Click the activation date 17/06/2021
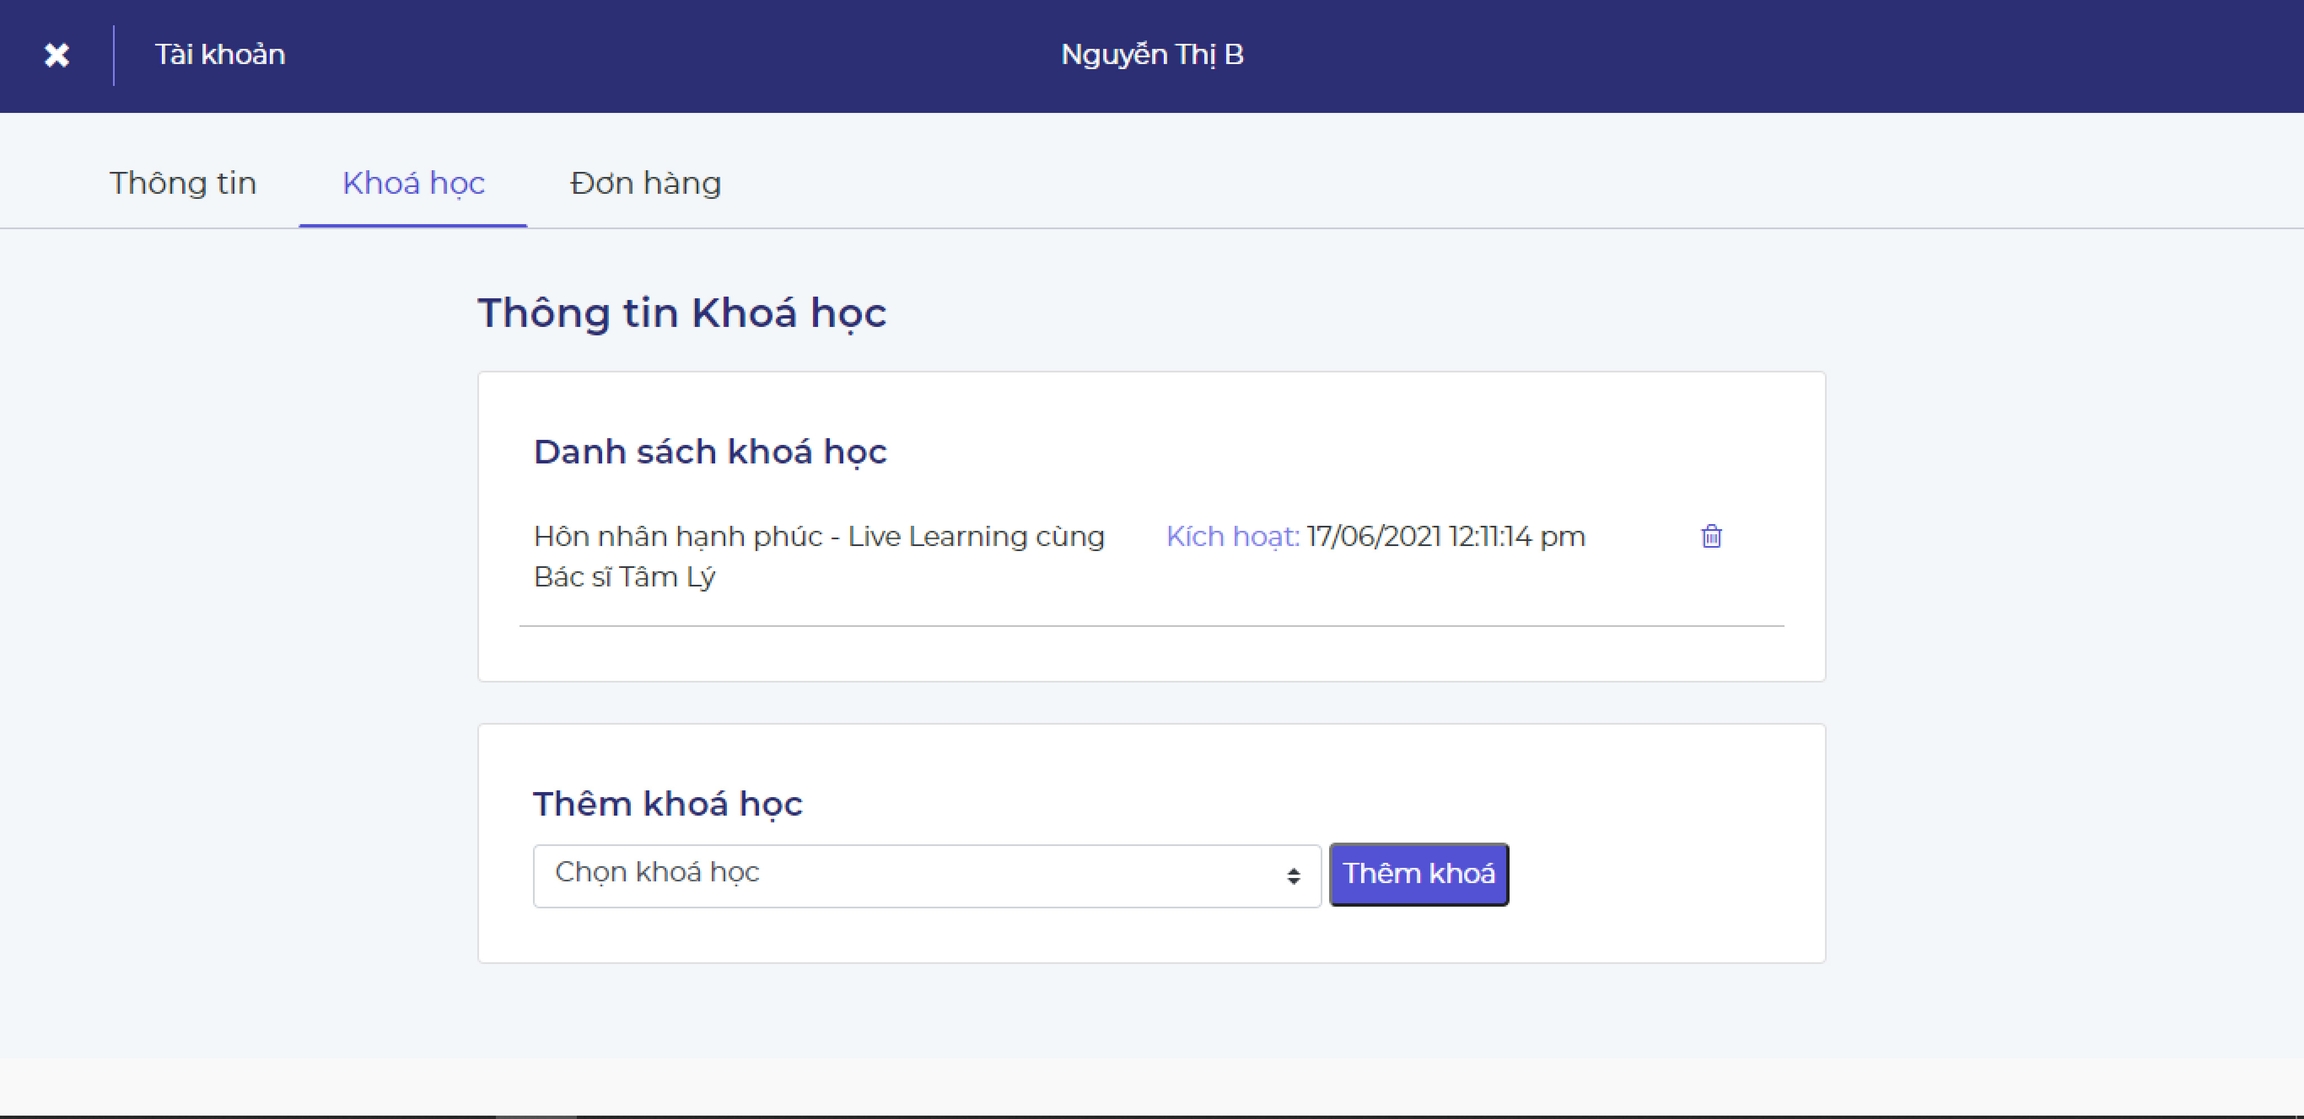 pos(1374,537)
